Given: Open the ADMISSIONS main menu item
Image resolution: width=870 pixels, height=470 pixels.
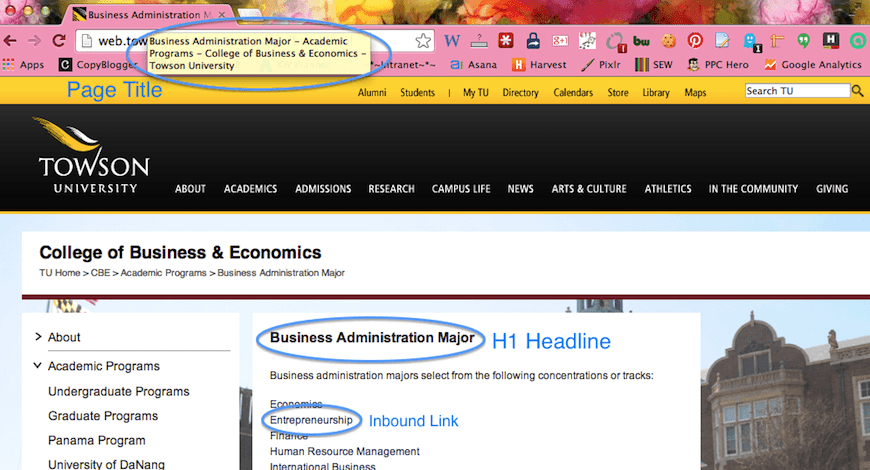Looking at the screenshot, I should coord(323,189).
